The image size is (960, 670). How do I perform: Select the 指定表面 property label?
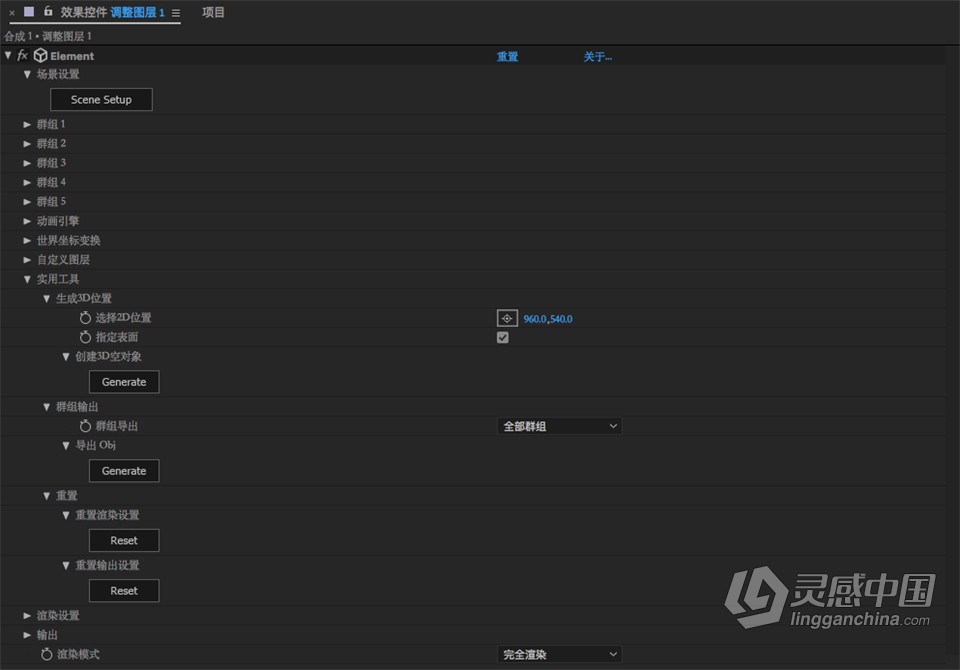(116, 337)
